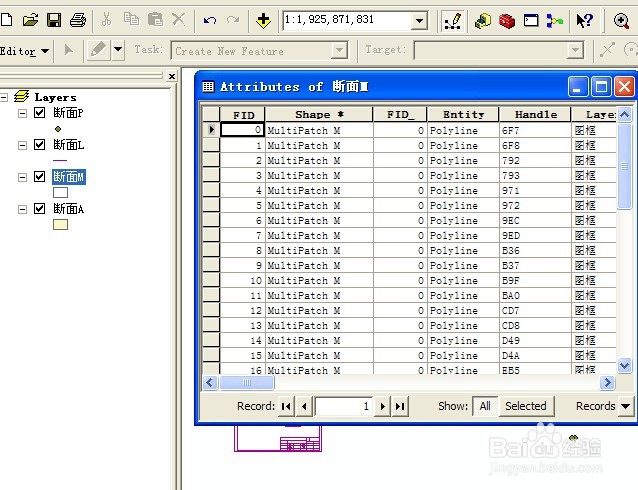Open the Editor menu dropdown
Screen dimensions: 638x490
tap(24, 51)
